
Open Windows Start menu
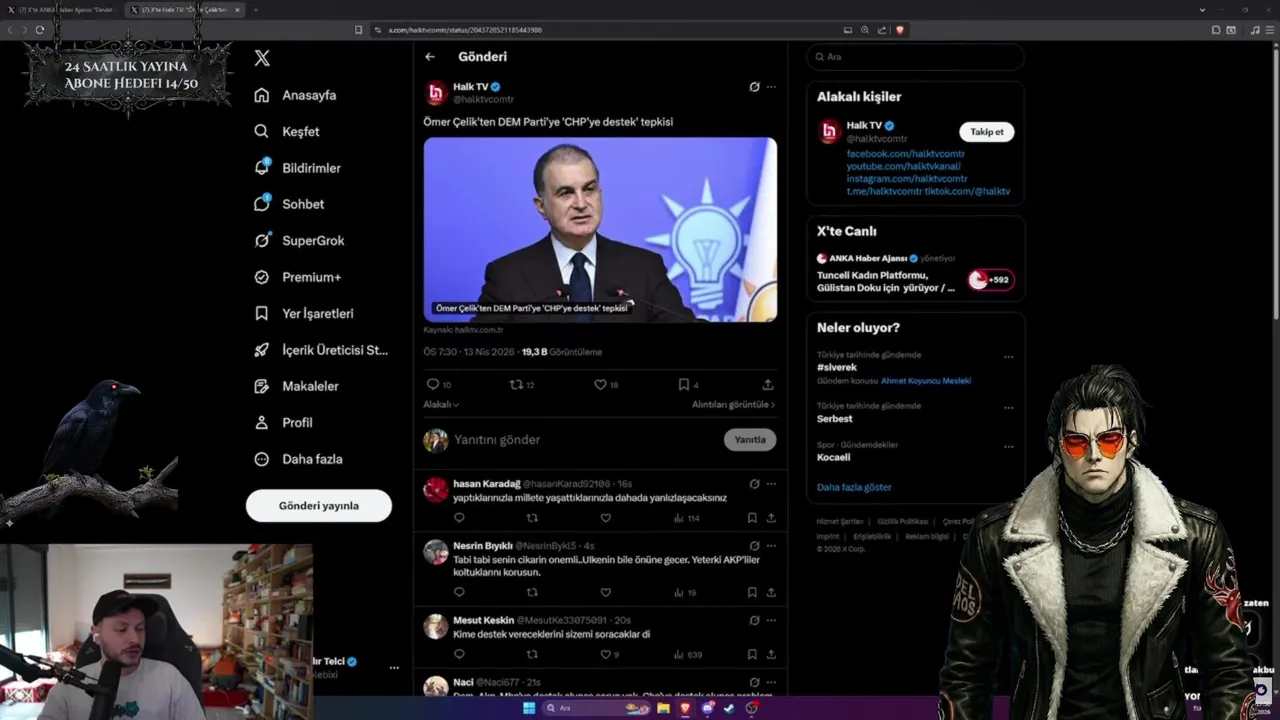(x=529, y=708)
